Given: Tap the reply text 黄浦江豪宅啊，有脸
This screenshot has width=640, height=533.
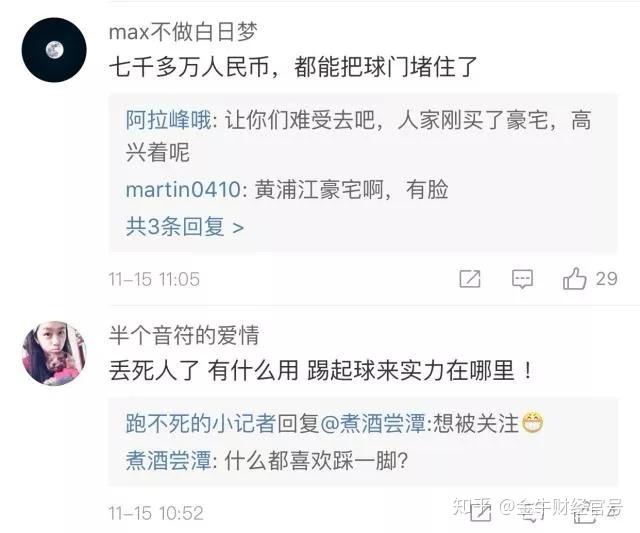Looking at the screenshot, I should (x=351, y=190).
